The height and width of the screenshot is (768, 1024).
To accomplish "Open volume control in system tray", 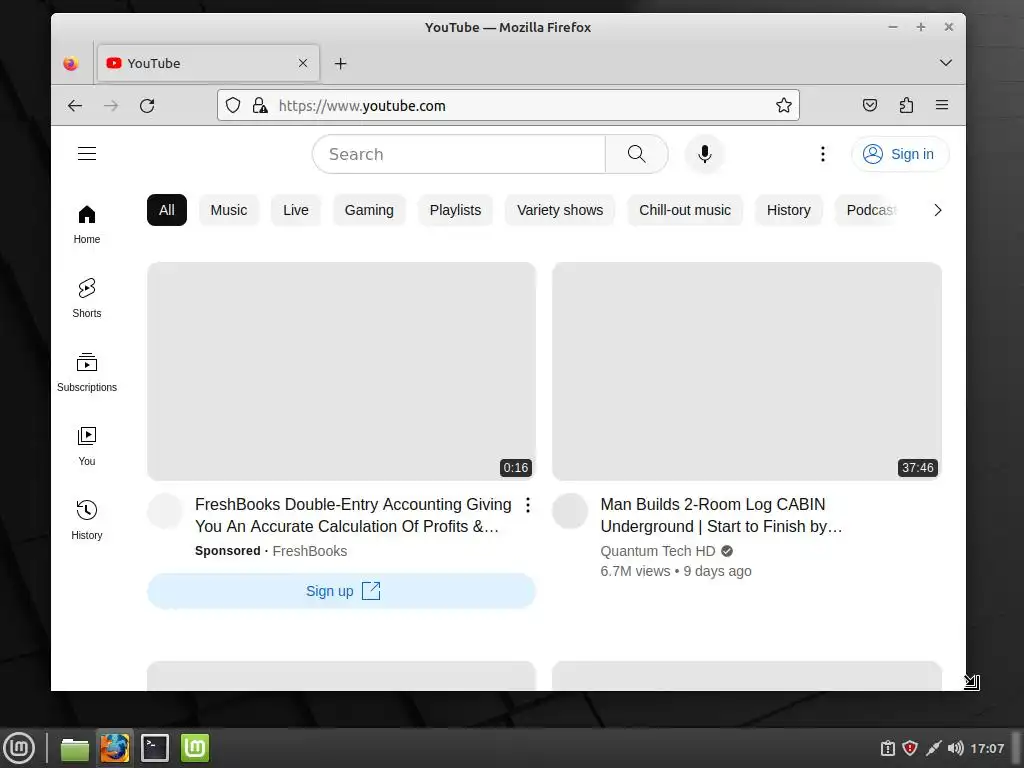I will click(x=955, y=748).
